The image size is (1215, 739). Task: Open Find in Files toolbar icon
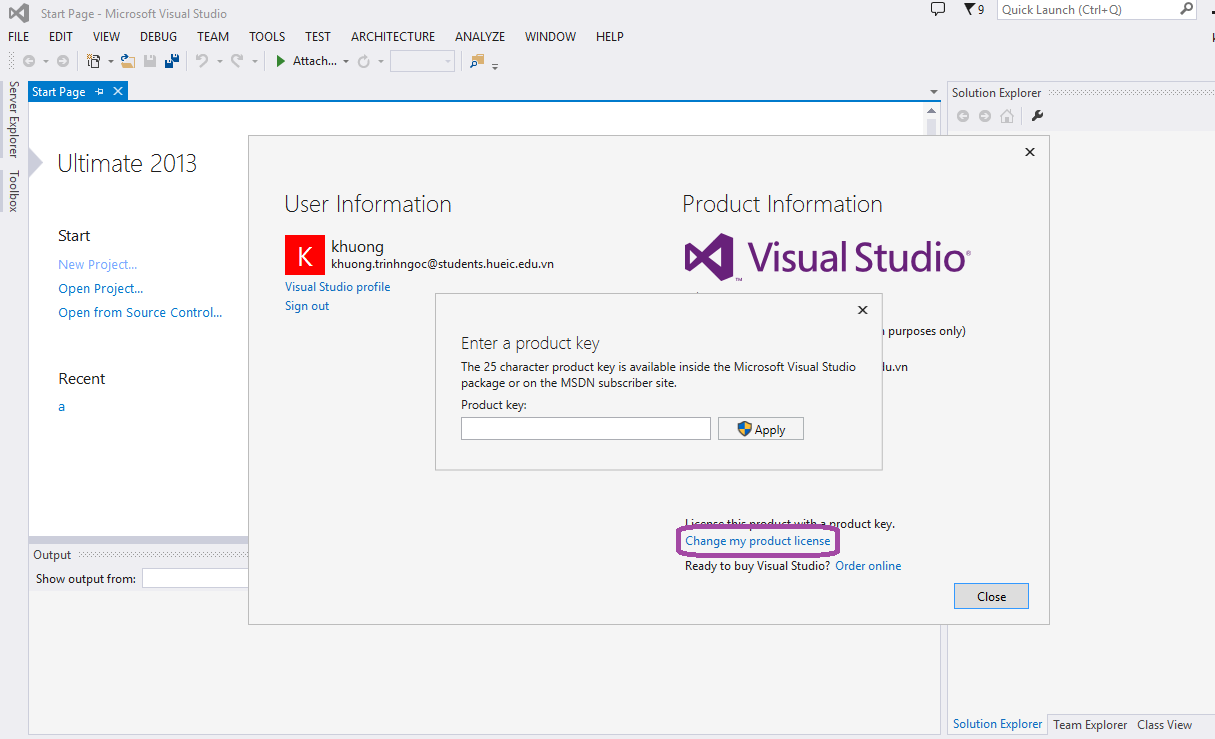477,61
